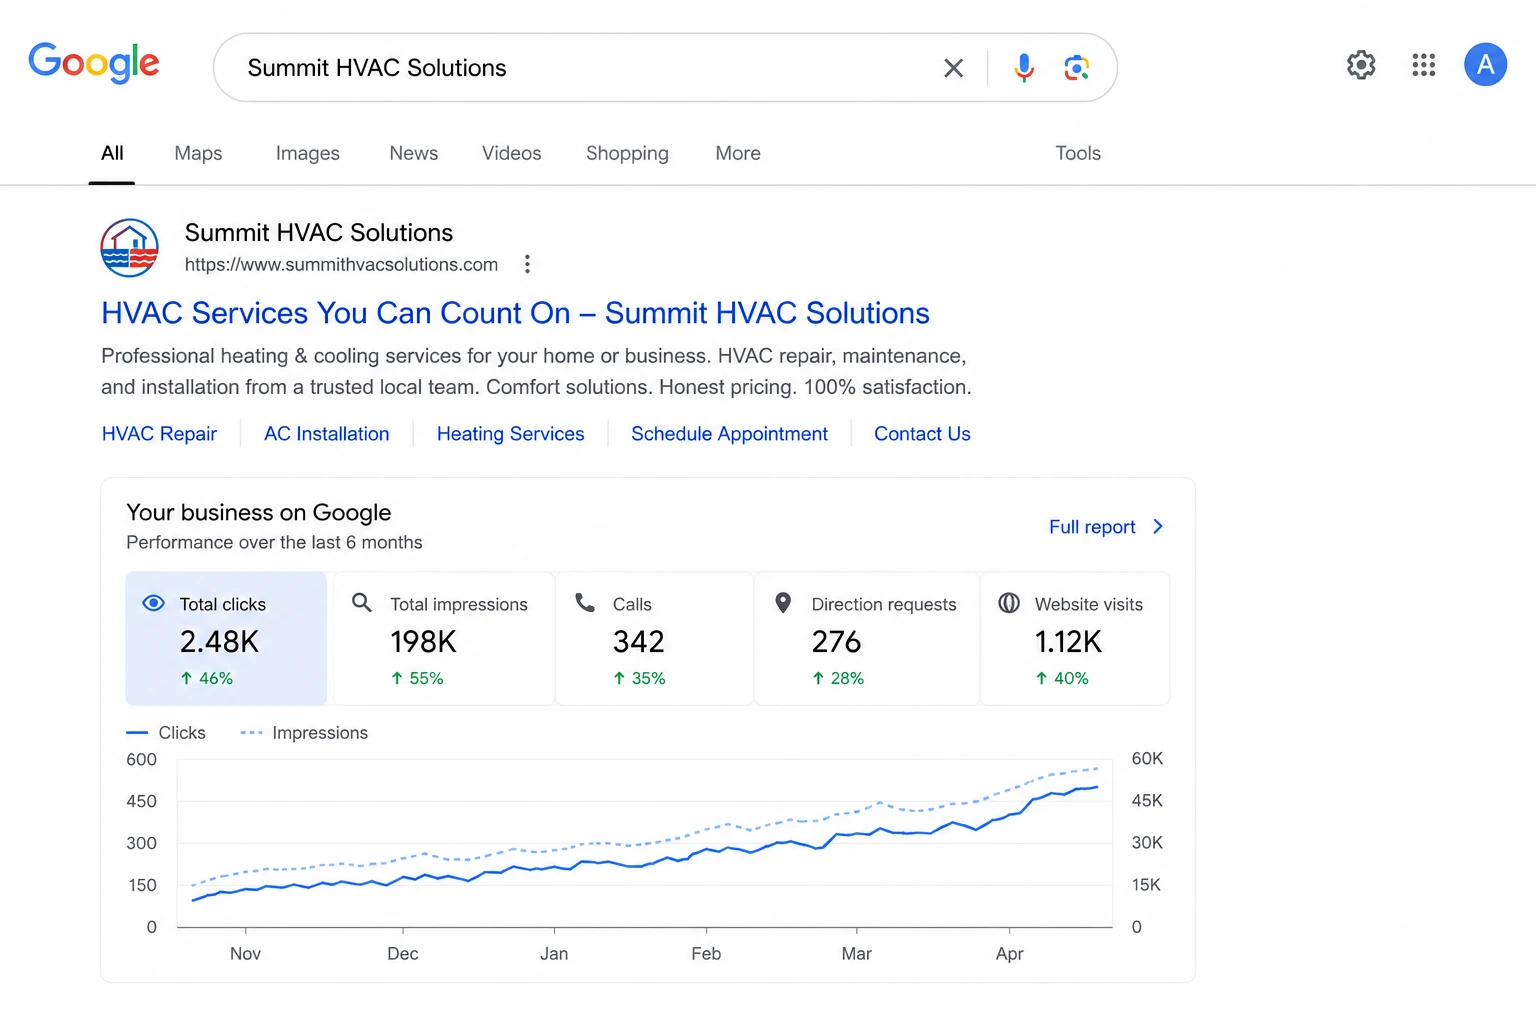Switch to the Shopping tab
This screenshot has width=1536, height=1024.
[x=627, y=153]
